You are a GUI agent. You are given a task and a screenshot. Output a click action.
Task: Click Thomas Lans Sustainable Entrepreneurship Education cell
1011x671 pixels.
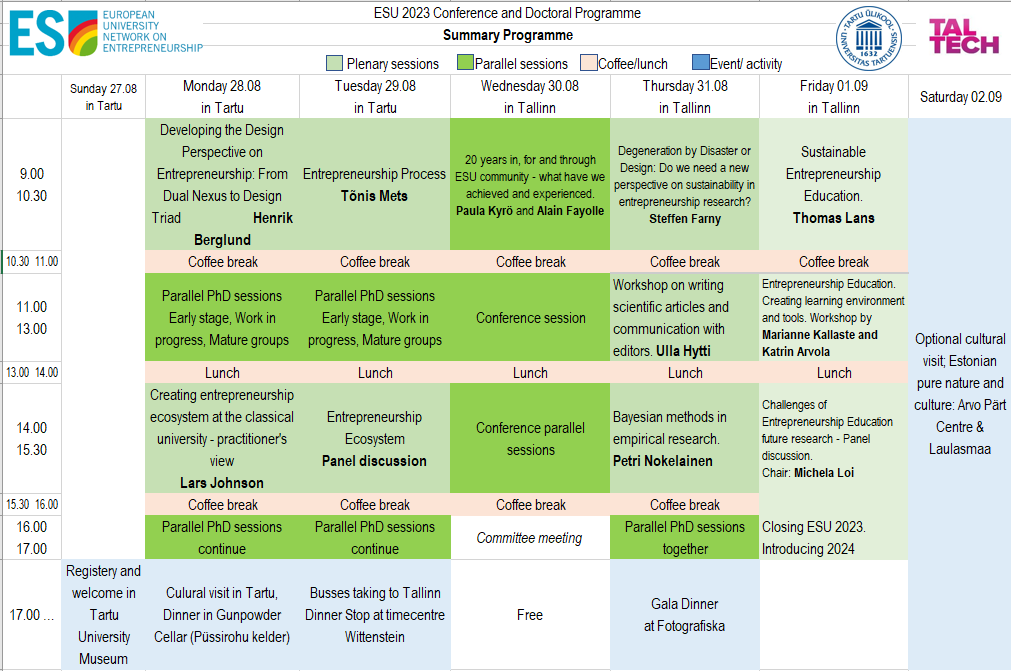click(833, 185)
